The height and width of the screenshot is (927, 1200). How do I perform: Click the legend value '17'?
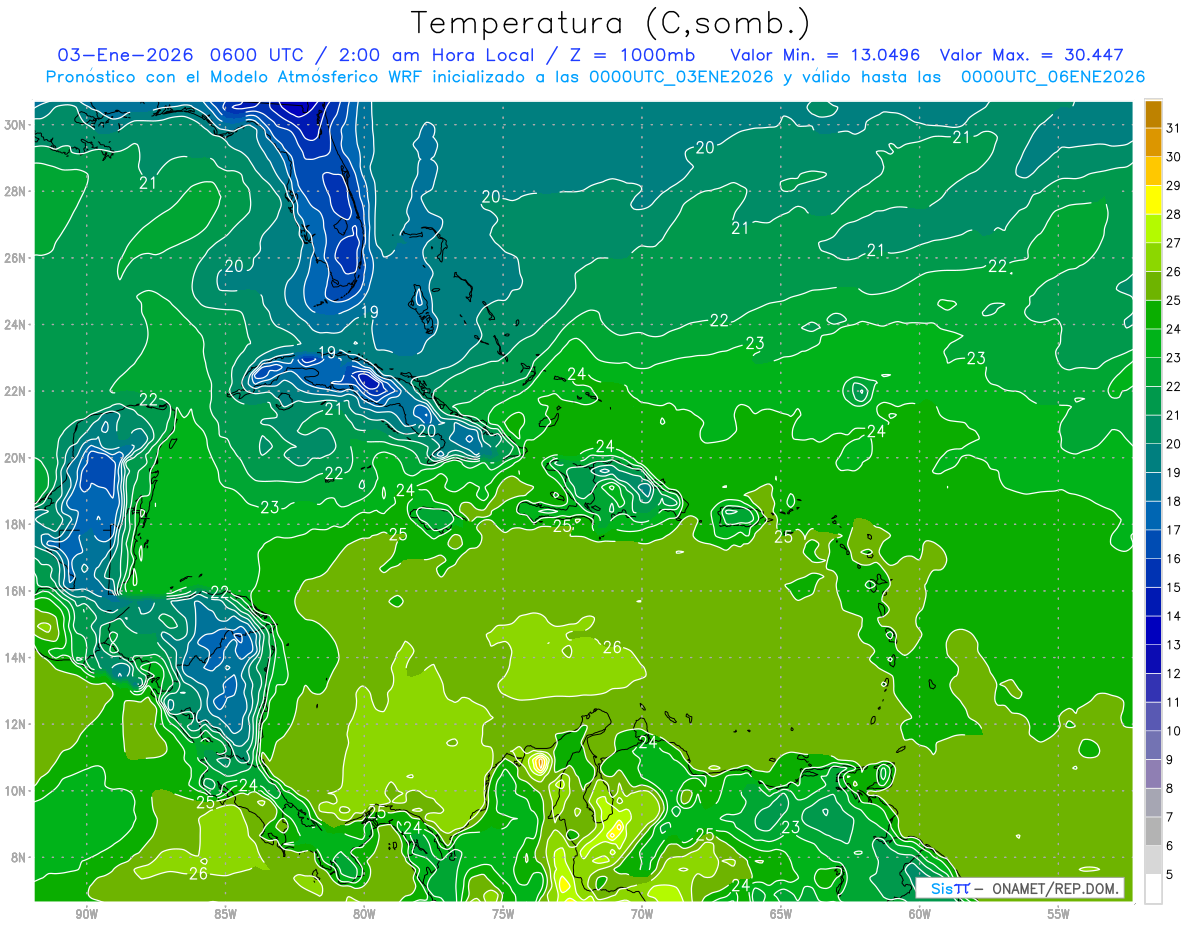click(1174, 530)
